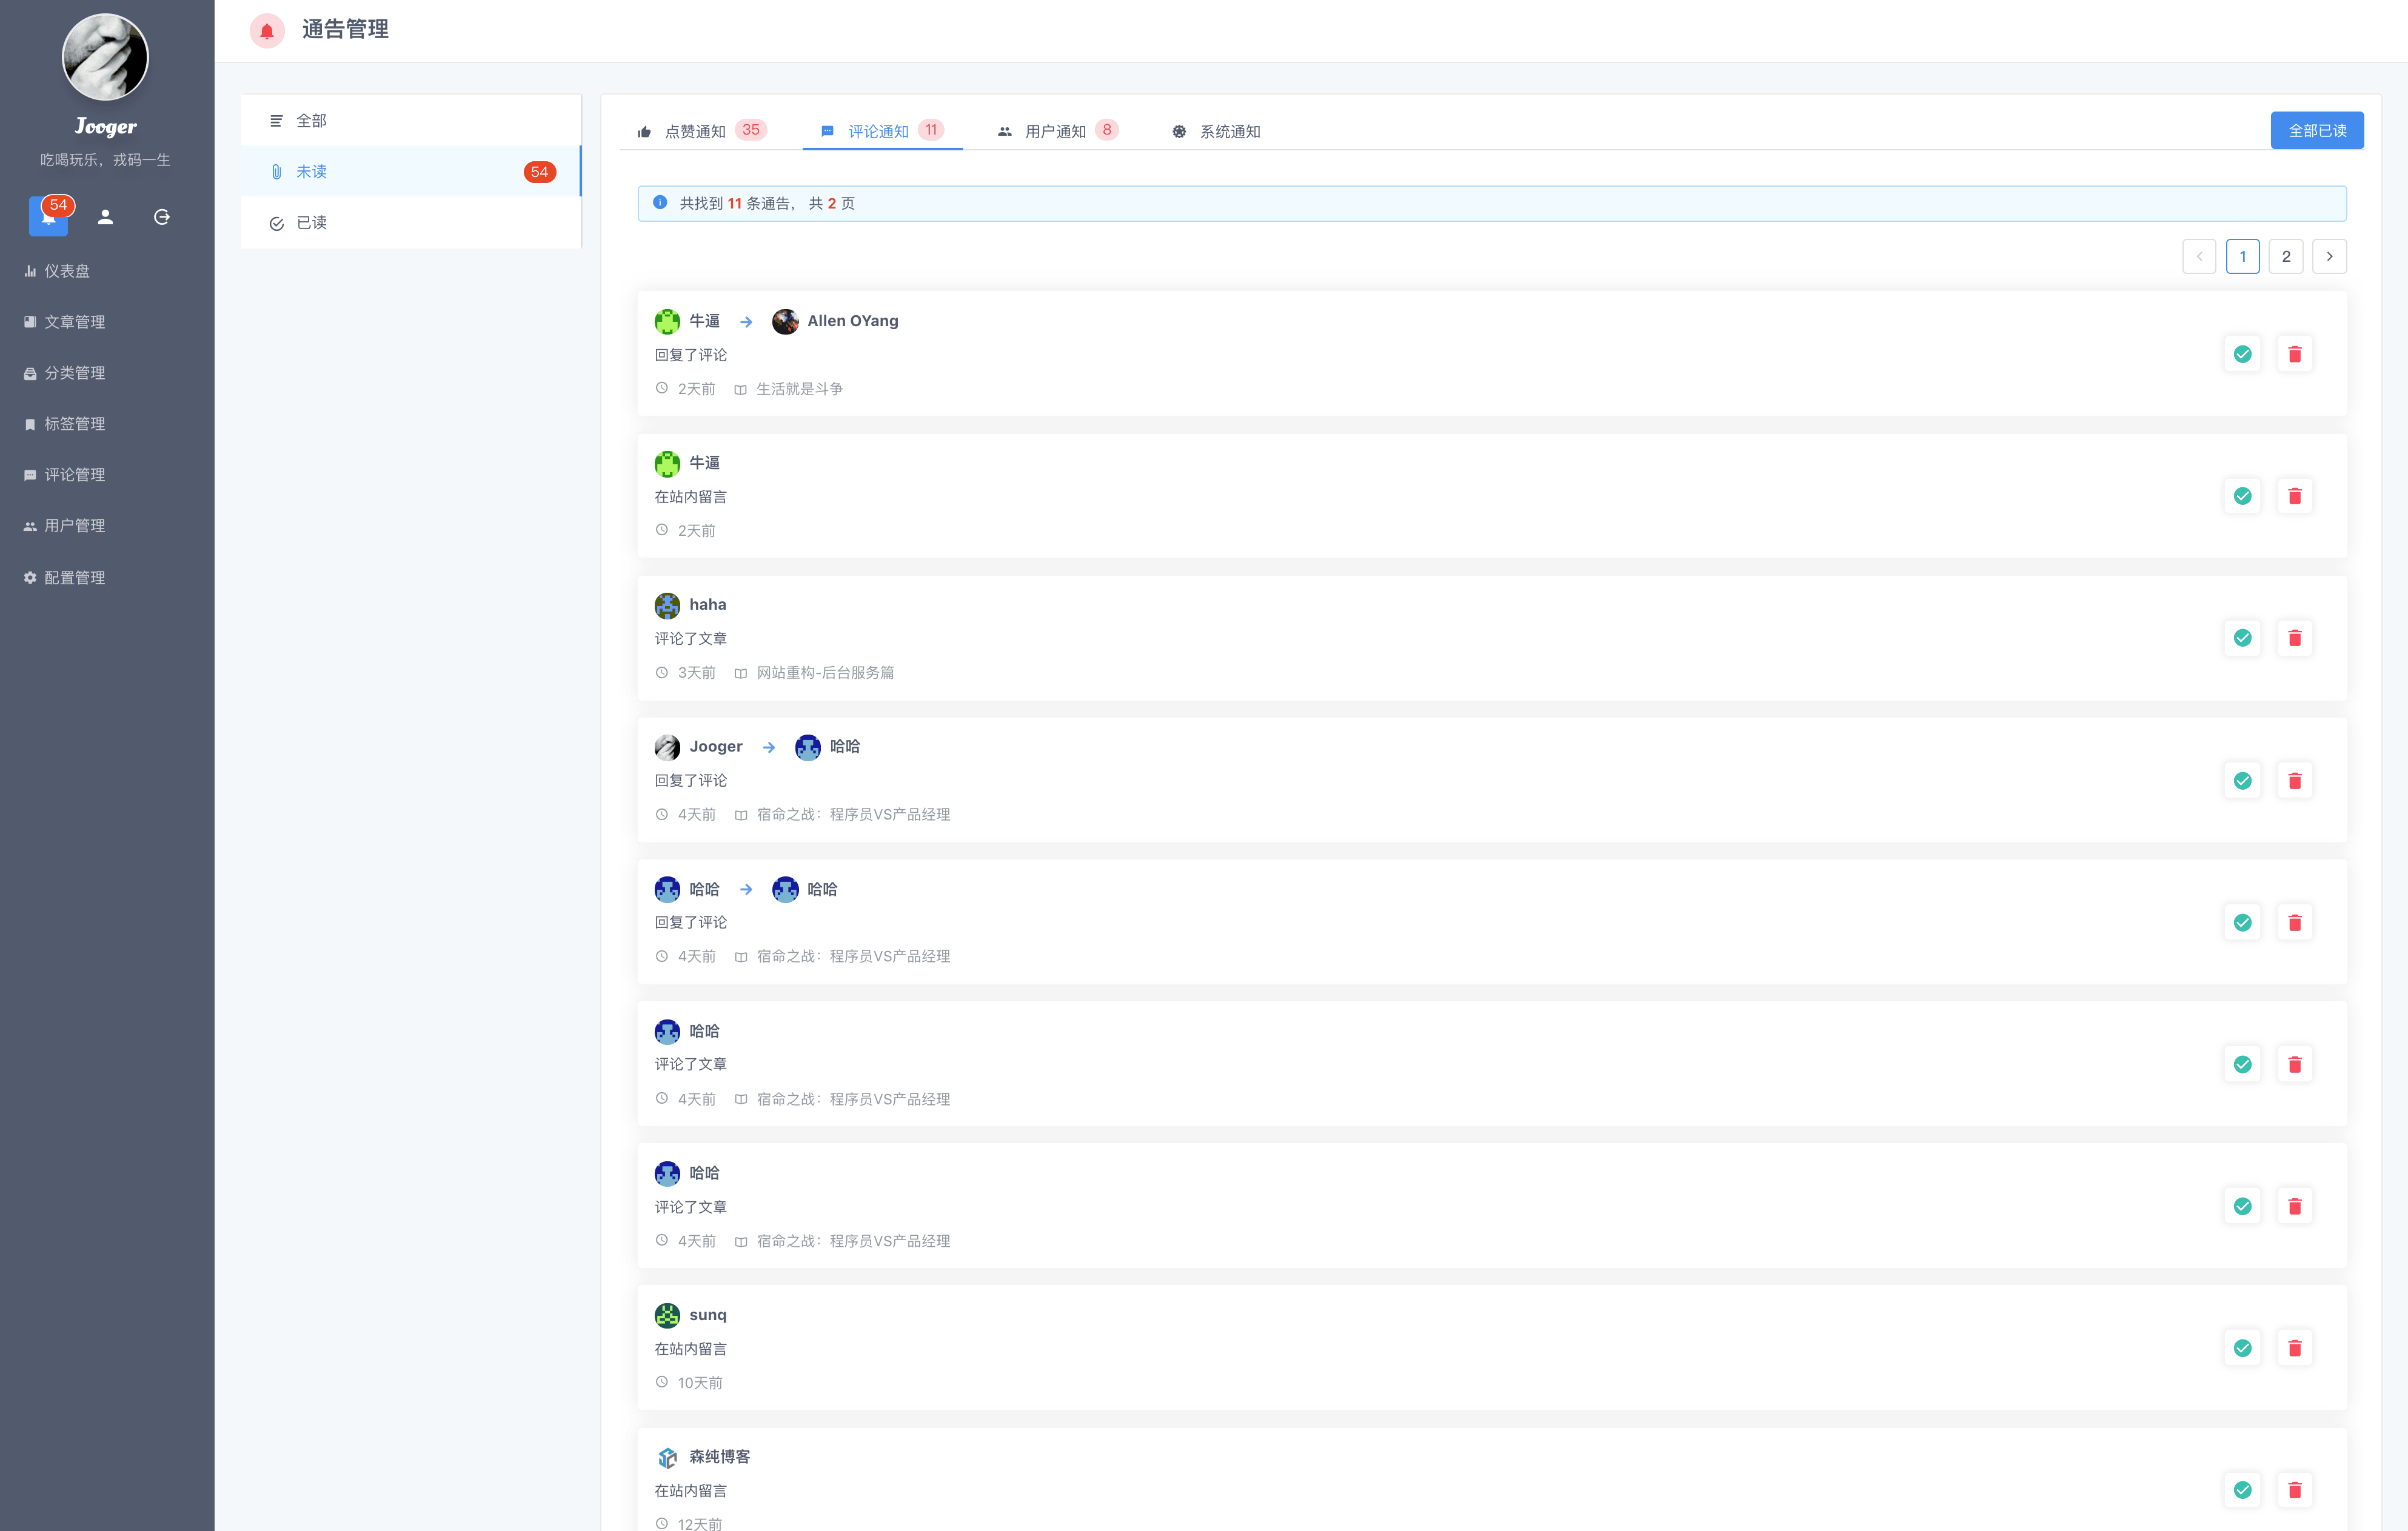2408x1531 pixels.
Task: Mark the haha notification as read
Action: point(2242,638)
